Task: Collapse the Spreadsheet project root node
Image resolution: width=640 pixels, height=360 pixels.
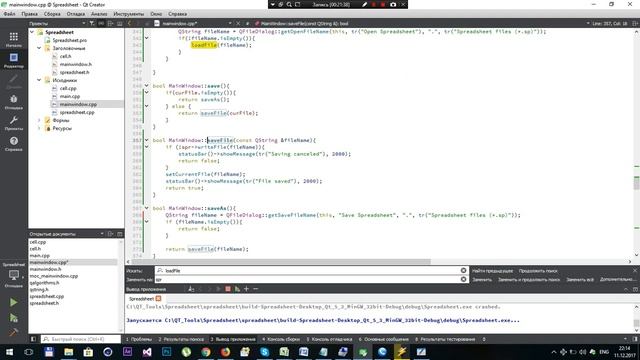Action: 32,32
